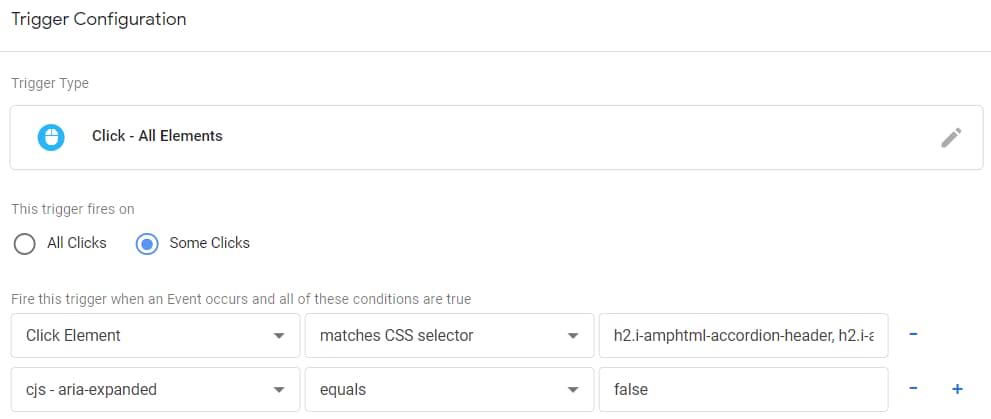Open the equals operator dropdown
Image resolution: width=991 pixels, height=419 pixels.
click(x=448, y=389)
